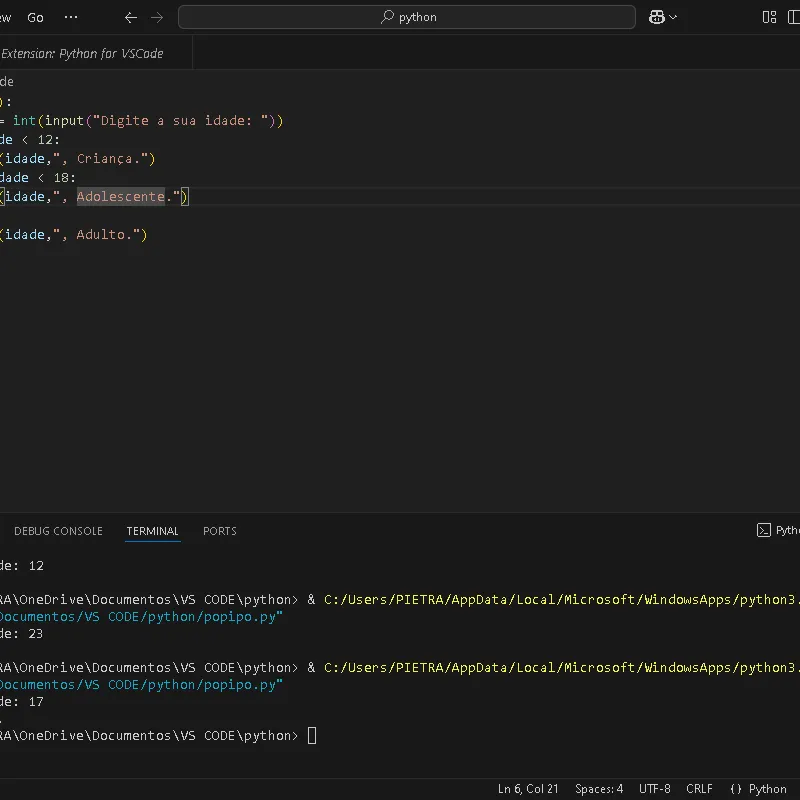Click the curly braces language icon
The width and height of the screenshot is (800, 800).
736,789
